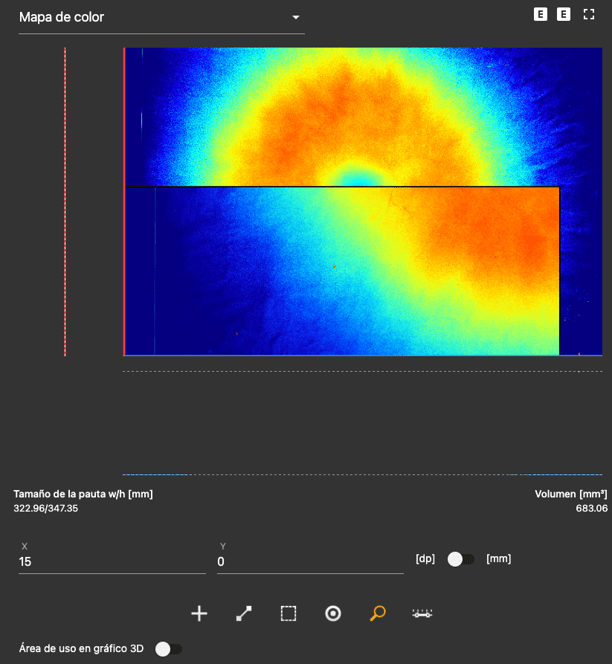Image resolution: width=612 pixels, height=664 pixels.
Task: Click the [mm] unit label
Action: [x=498, y=559]
